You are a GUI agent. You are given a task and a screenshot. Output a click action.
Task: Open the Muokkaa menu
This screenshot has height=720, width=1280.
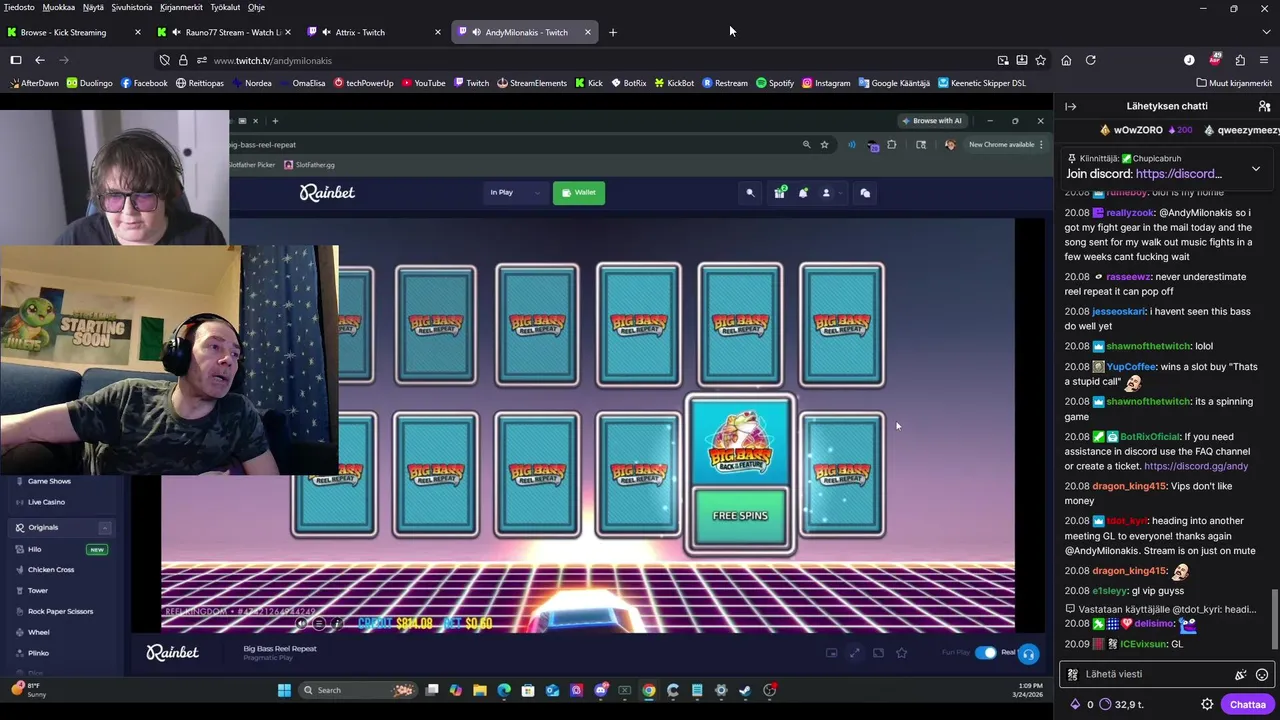59,7
